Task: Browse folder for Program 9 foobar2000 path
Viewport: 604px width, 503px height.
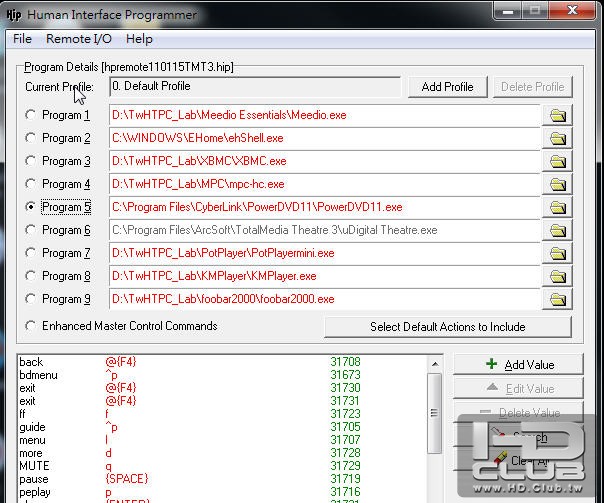Action: coord(557,299)
